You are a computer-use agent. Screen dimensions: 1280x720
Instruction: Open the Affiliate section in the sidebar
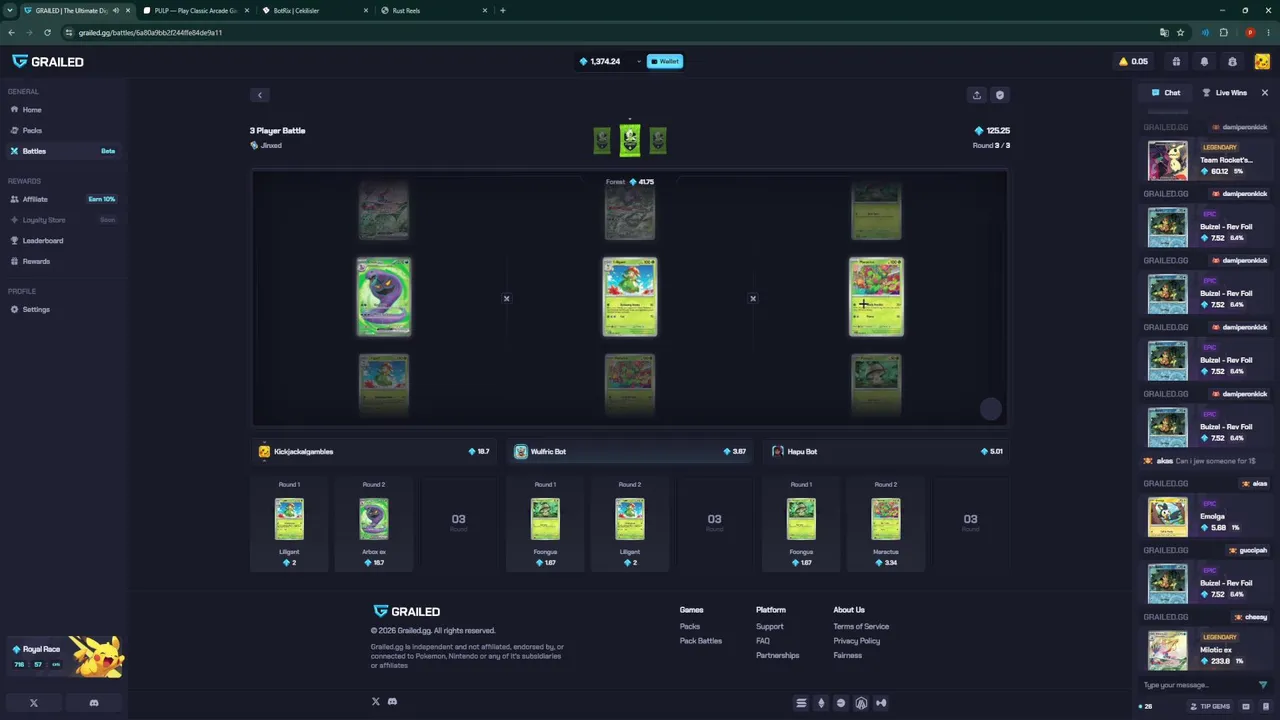[62, 199]
